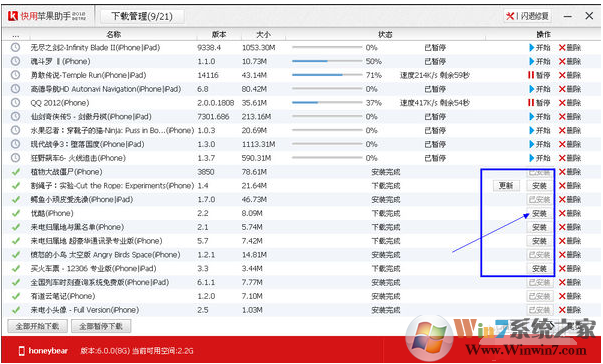Install 买火车票 - 12306 专业版
Image resolution: width=603 pixels, height=364 pixels.
pyautogui.click(x=539, y=269)
